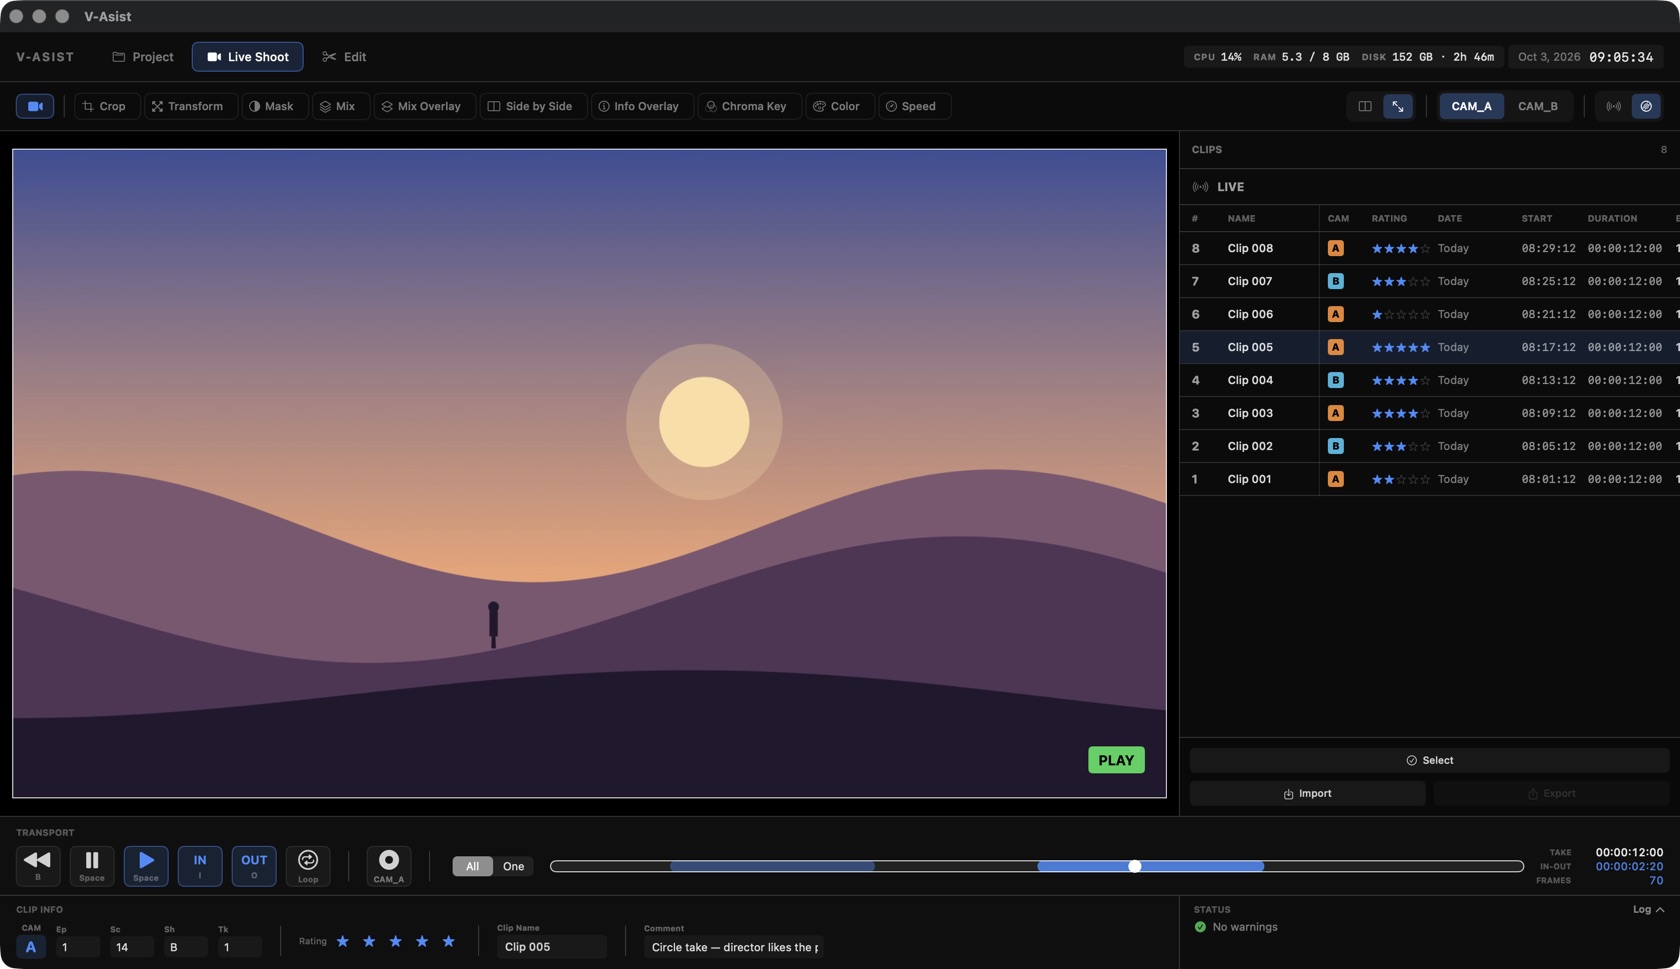1680x969 pixels.
Task: Start playback with the blue Play button
Action: pos(146,866)
